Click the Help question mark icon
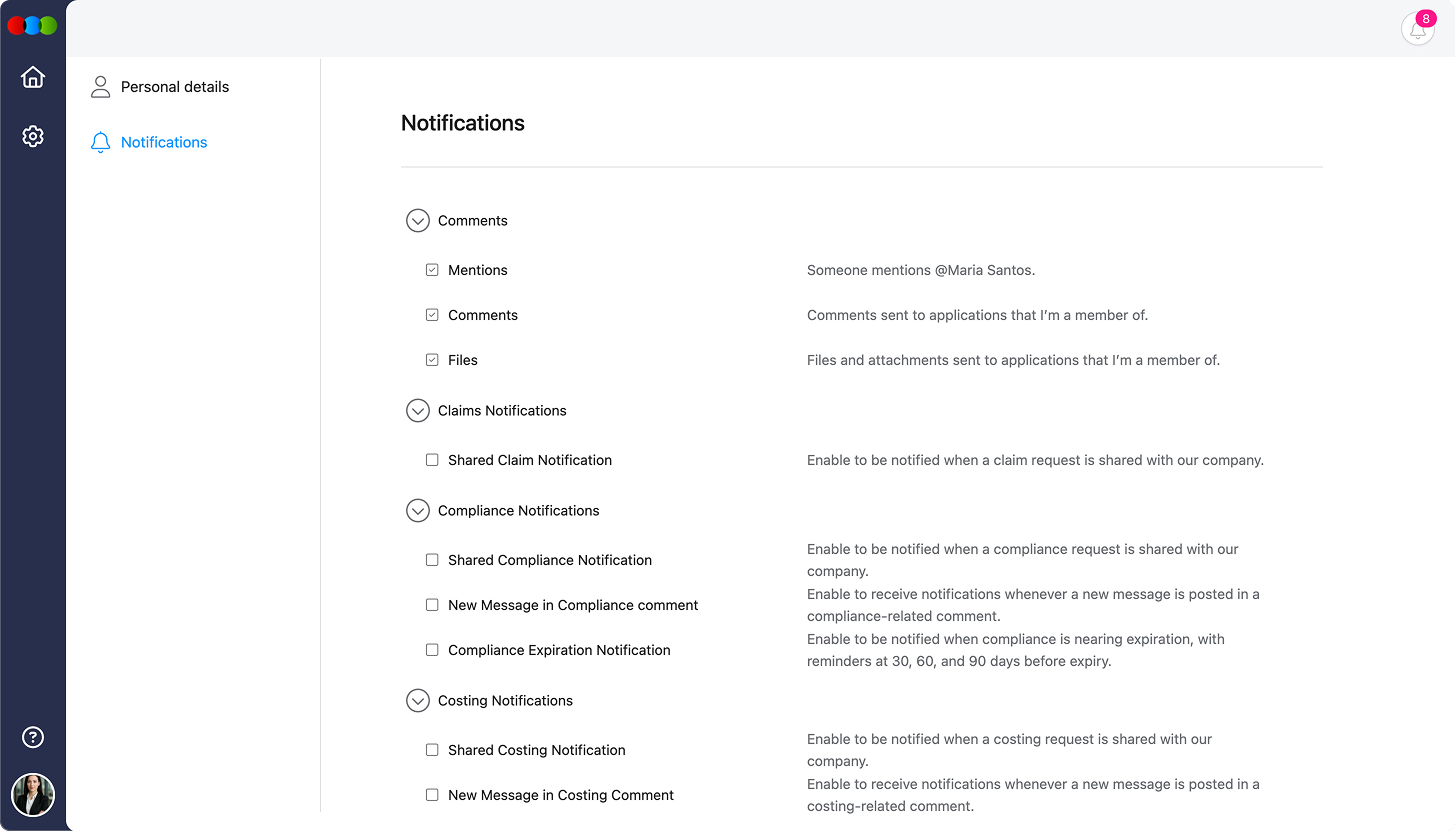 click(33, 737)
